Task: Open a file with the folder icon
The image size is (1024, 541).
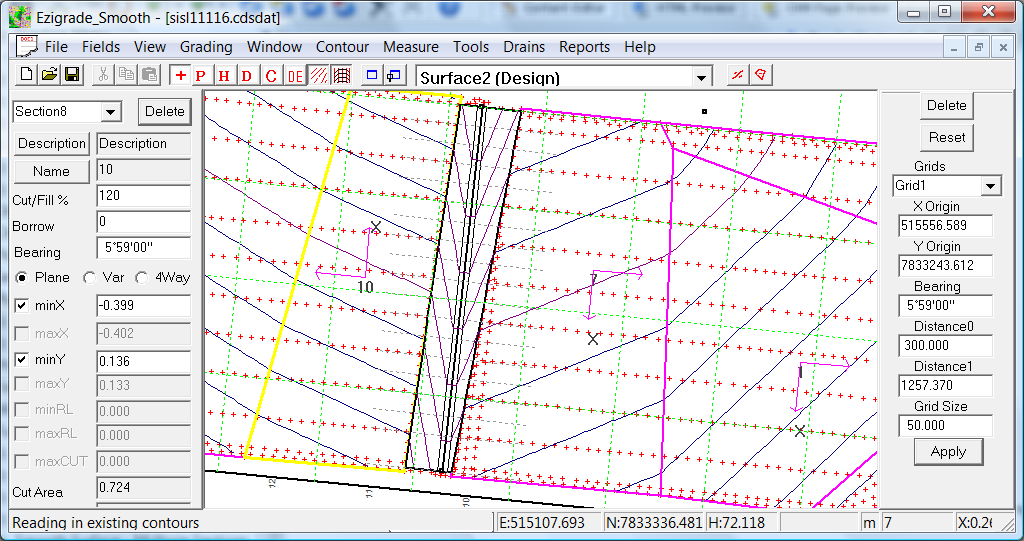Action: coord(49,76)
